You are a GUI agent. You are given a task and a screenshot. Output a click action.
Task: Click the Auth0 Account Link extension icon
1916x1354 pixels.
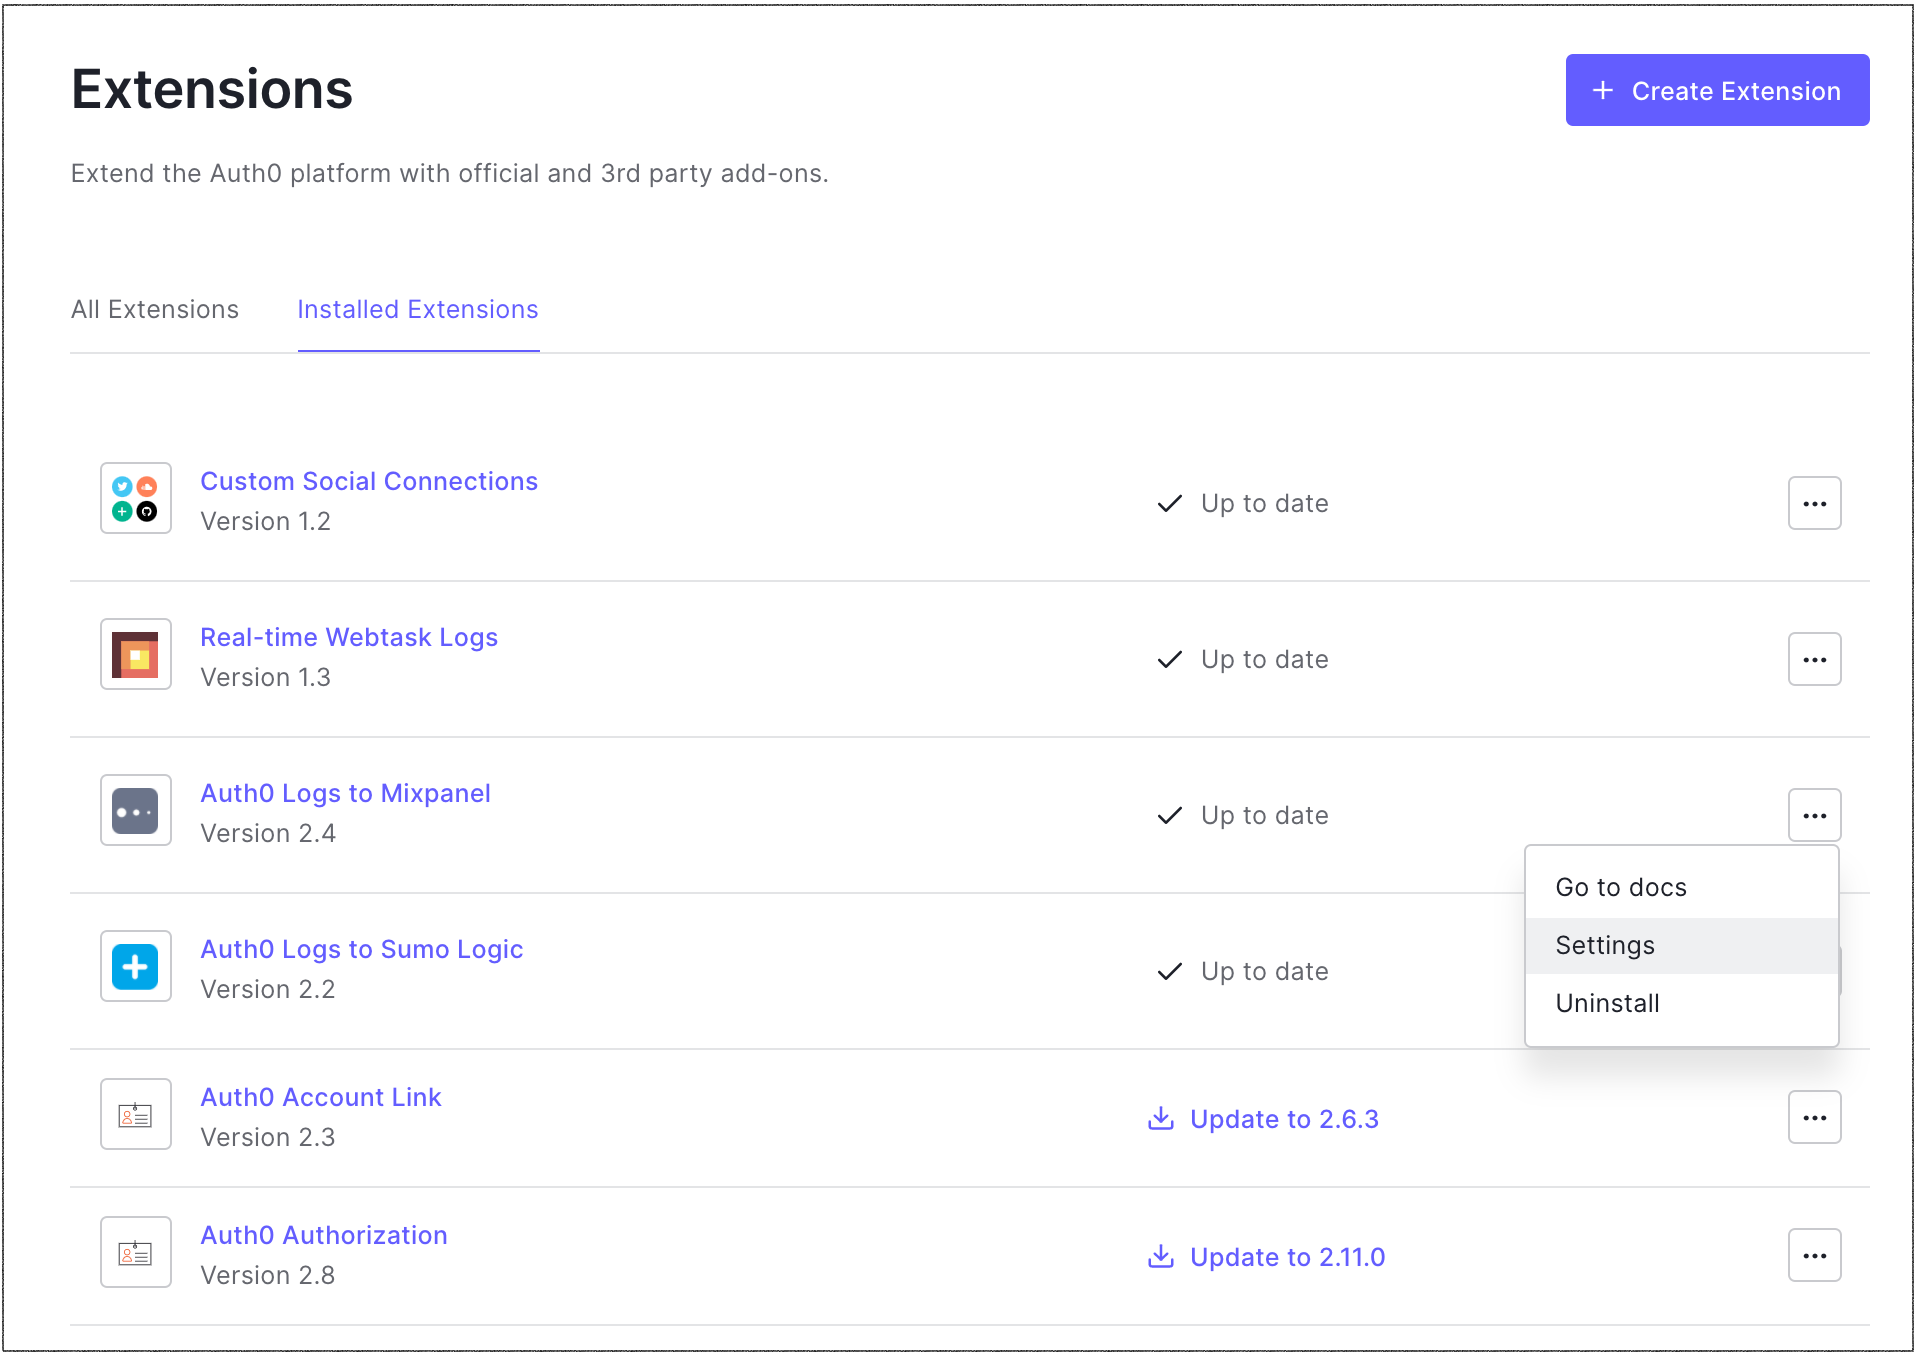[136, 1114]
